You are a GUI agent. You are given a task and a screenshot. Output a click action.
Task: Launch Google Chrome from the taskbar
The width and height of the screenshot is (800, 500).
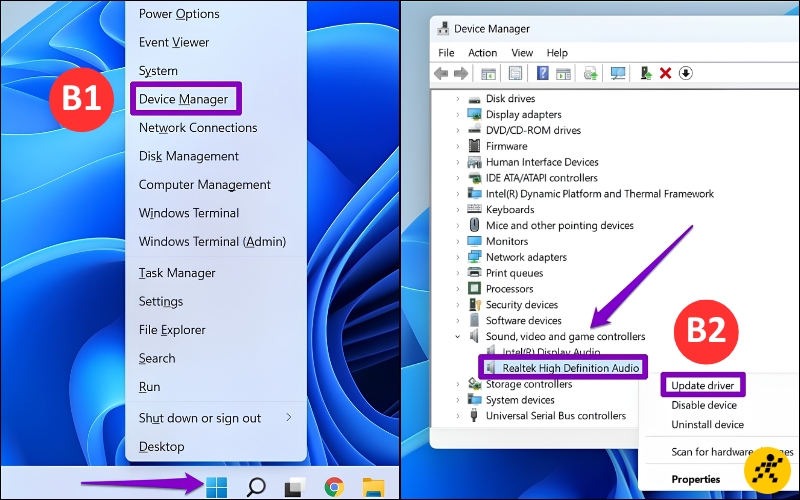(x=334, y=487)
